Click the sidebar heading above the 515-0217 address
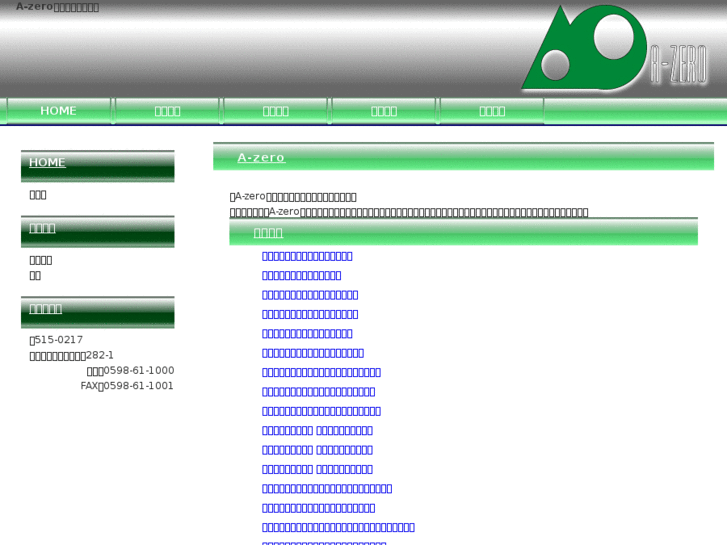 point(45,308)
